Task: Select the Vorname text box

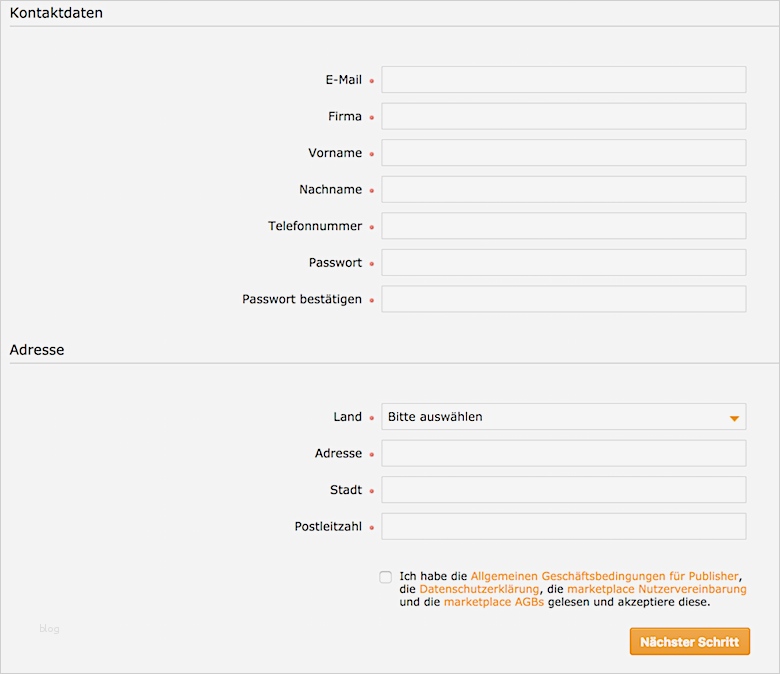Action: point(563,153)
